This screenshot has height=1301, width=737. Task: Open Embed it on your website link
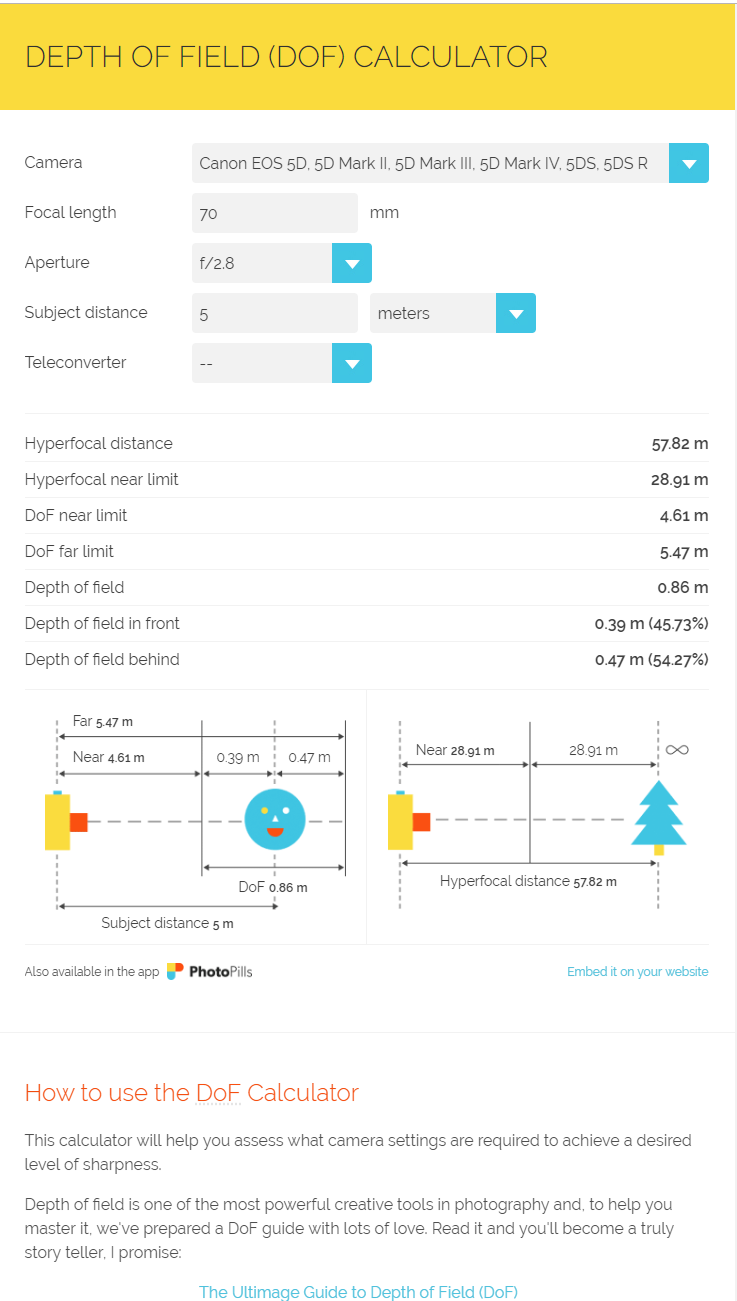click(638, 971)
